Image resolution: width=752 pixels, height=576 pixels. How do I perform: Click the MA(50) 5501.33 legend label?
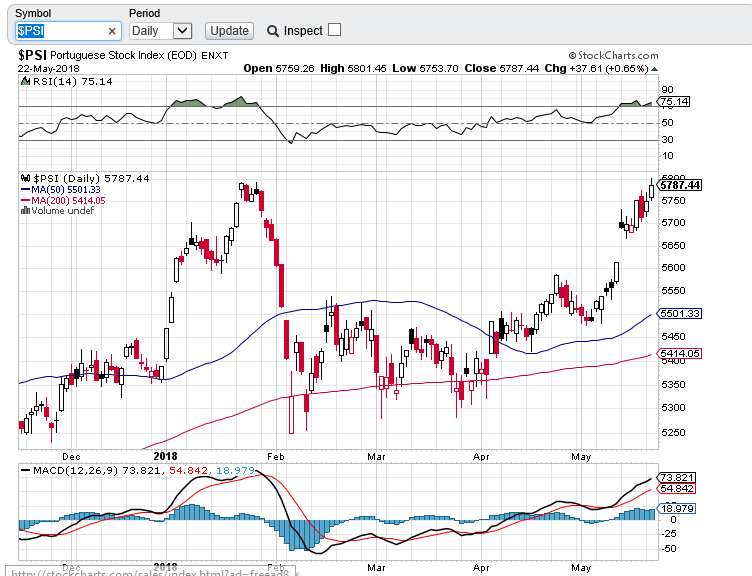pyautogui.click(x=66, y=190)
